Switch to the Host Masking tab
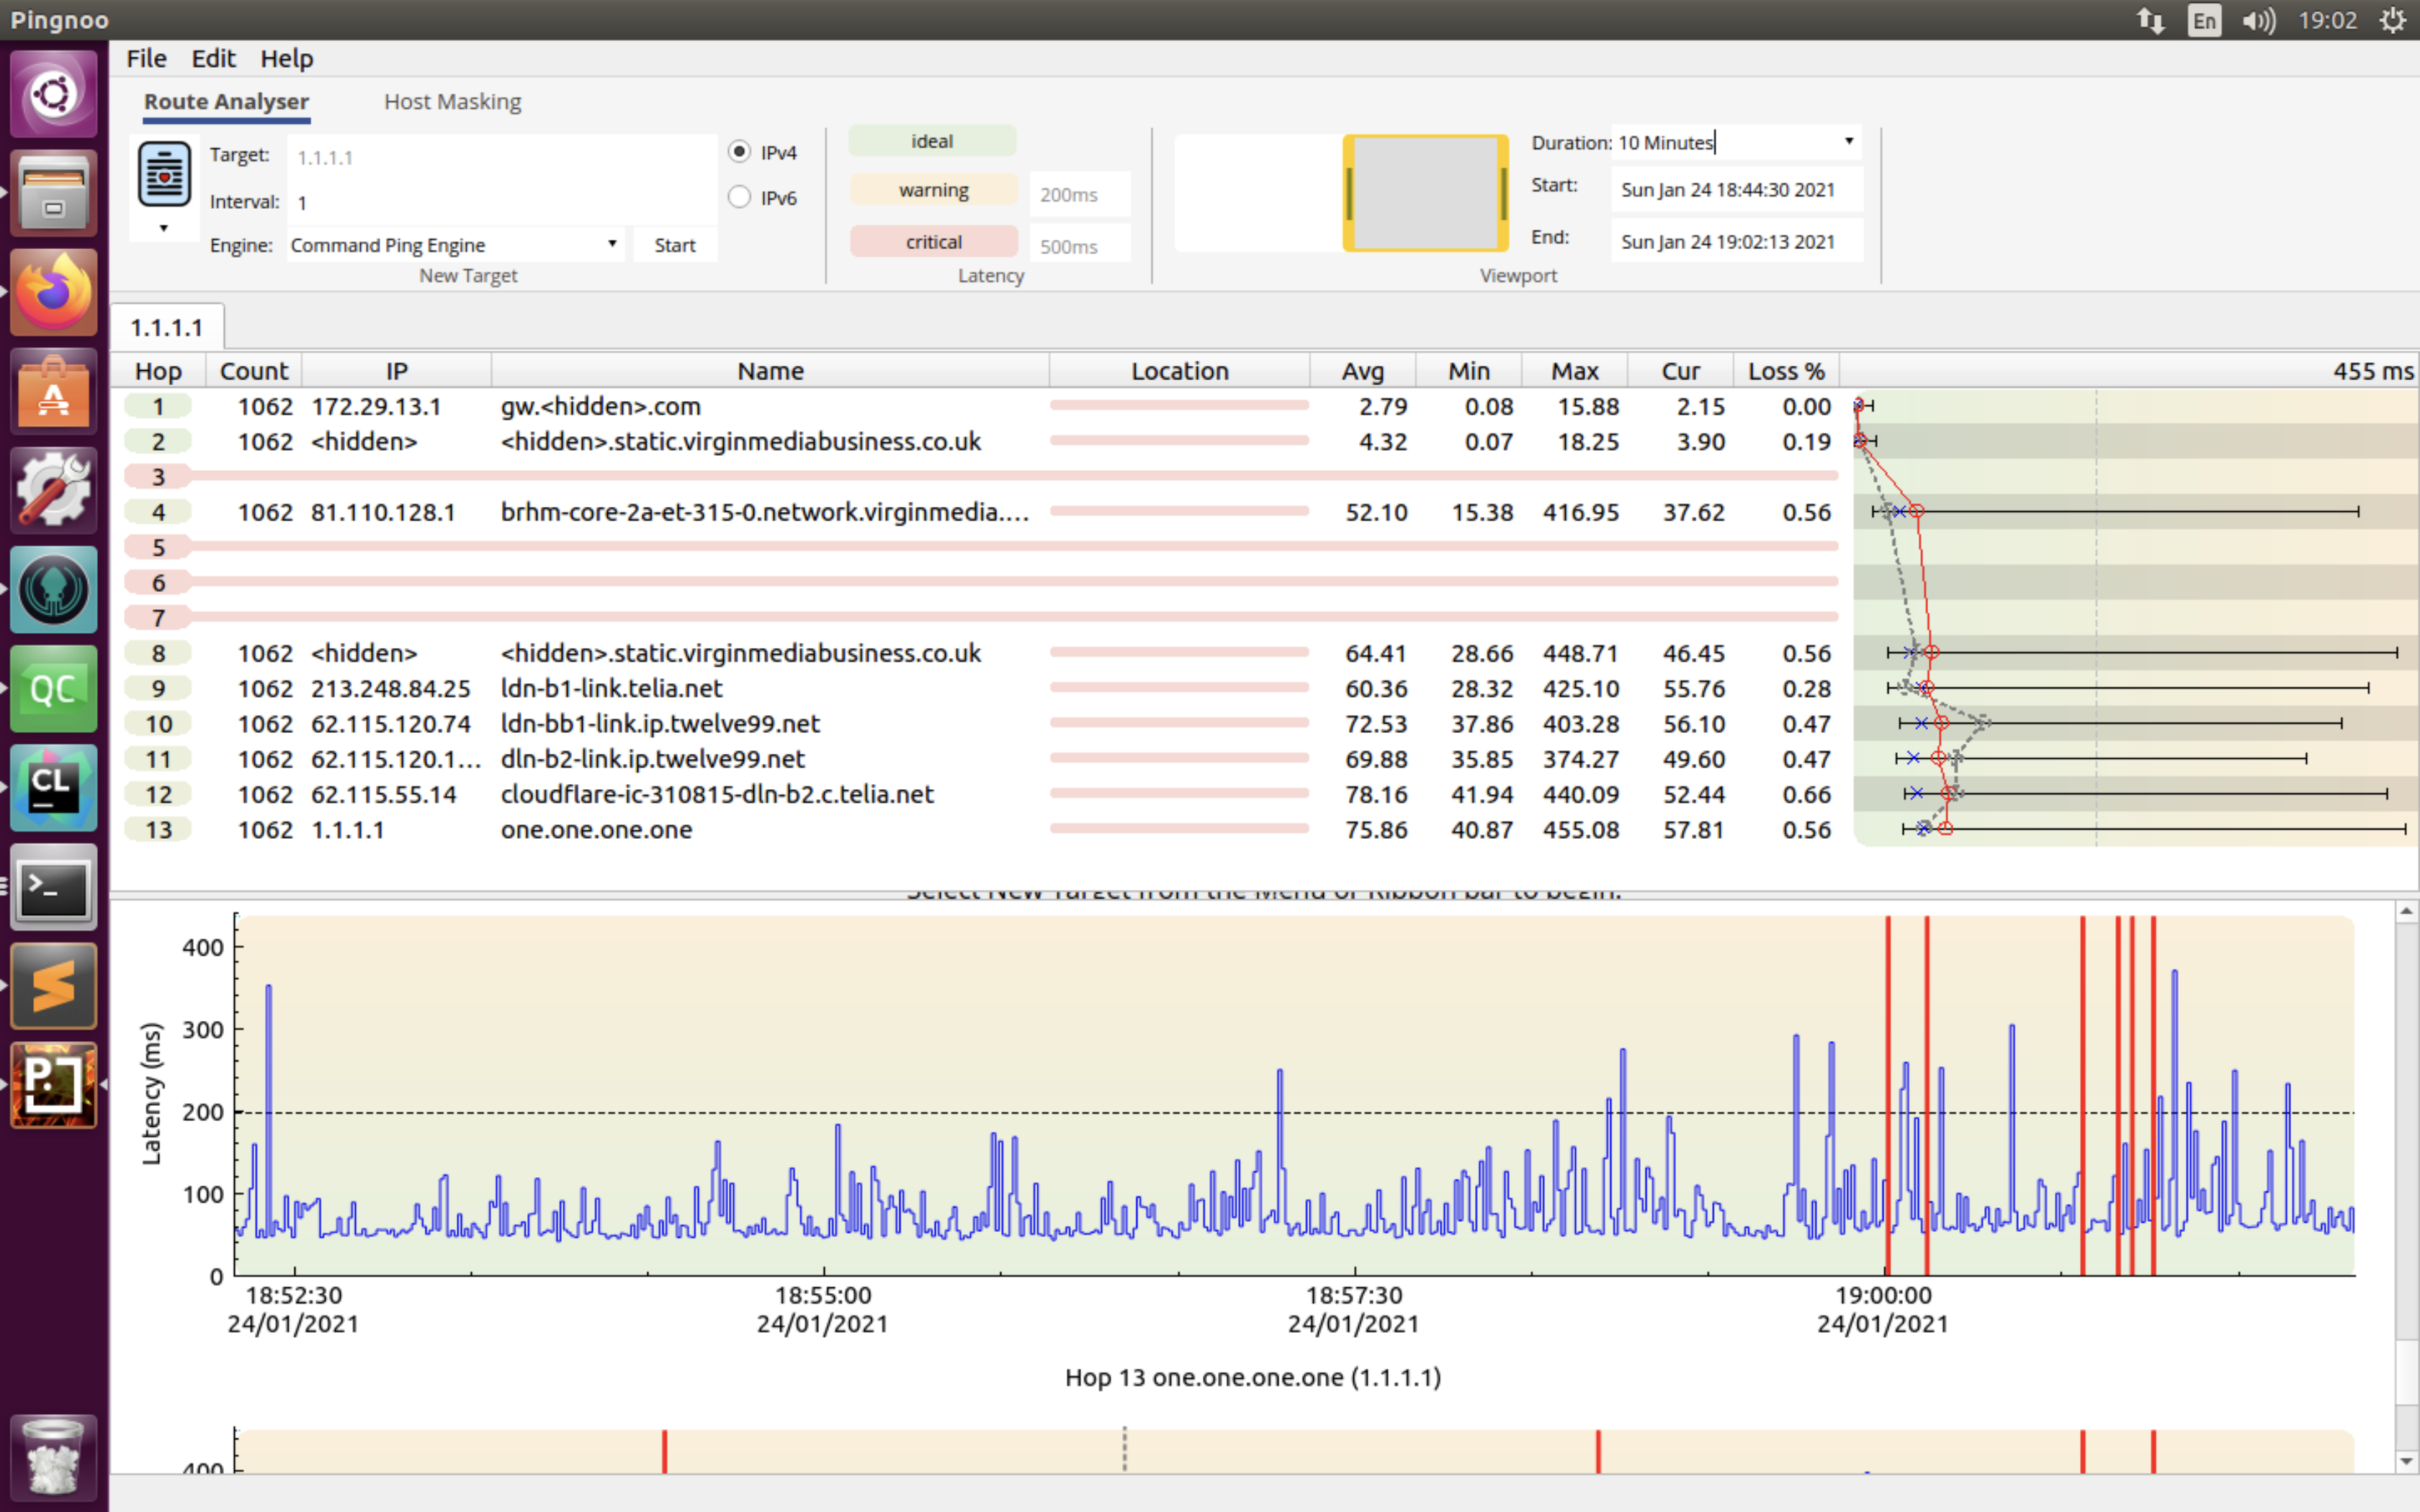This screenshot has height=1512, width=2420. coord(452,101)
